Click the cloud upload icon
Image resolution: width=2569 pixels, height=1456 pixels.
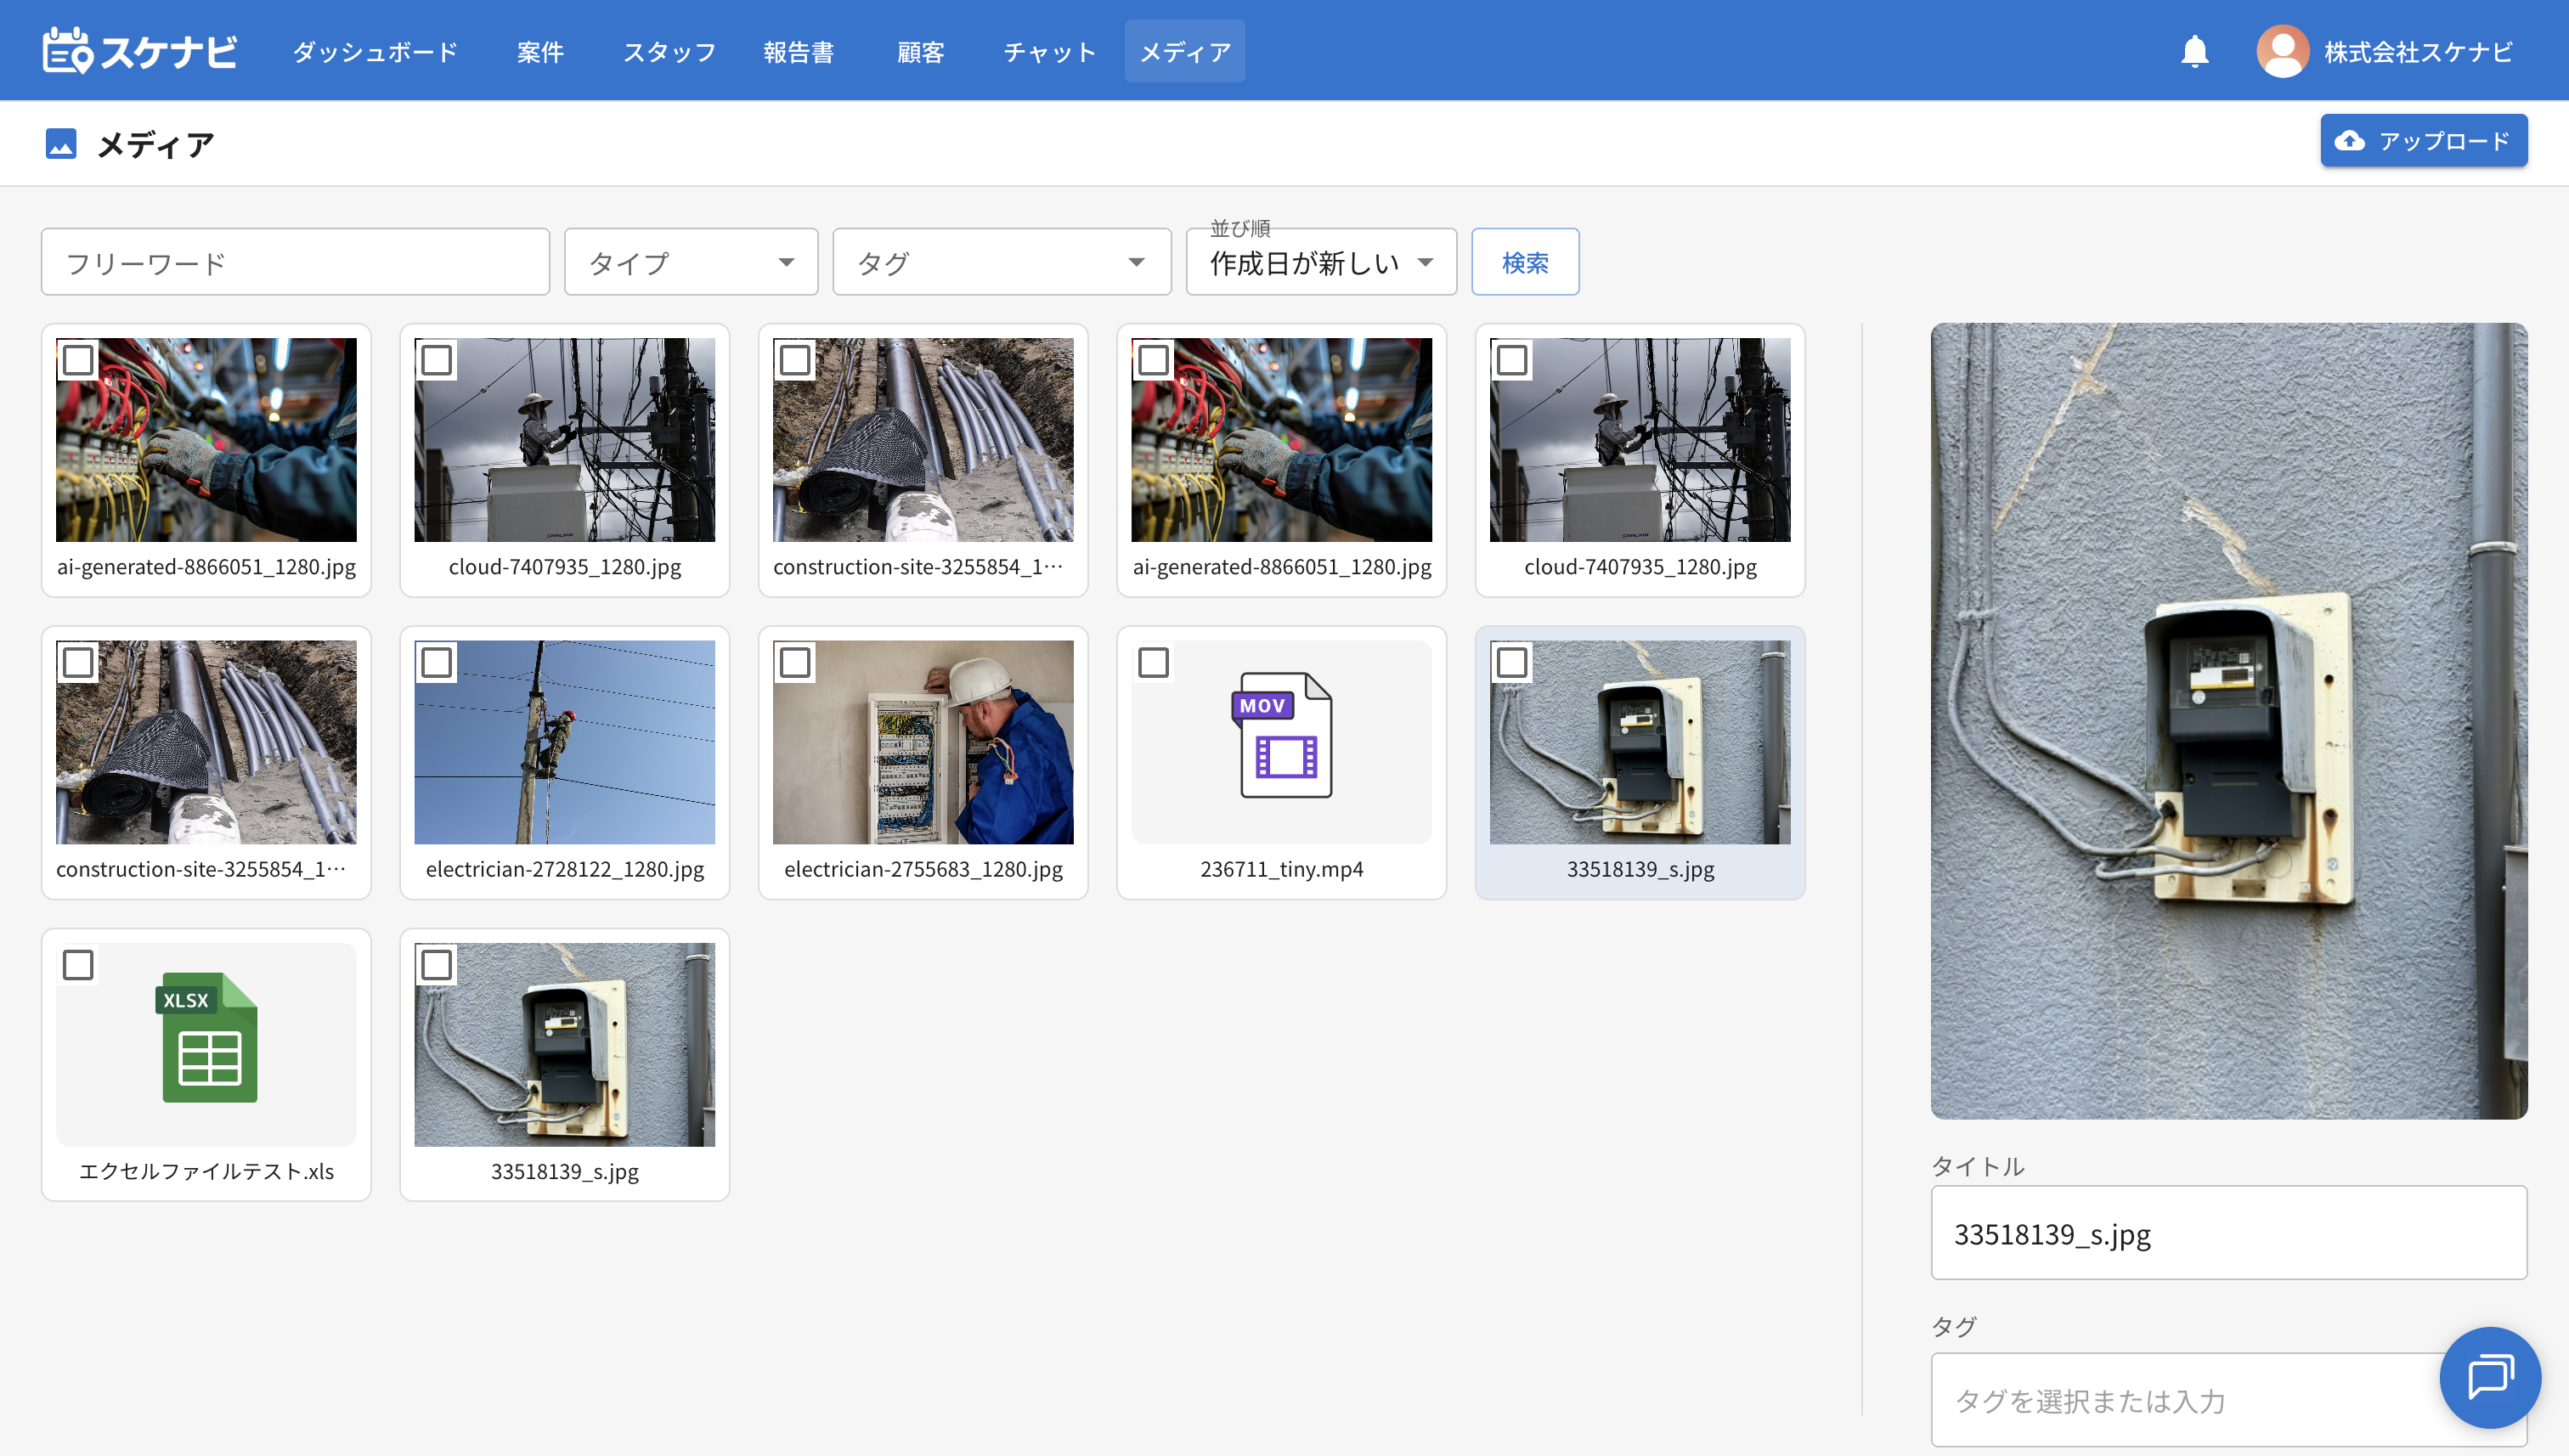coord(2349,141)
